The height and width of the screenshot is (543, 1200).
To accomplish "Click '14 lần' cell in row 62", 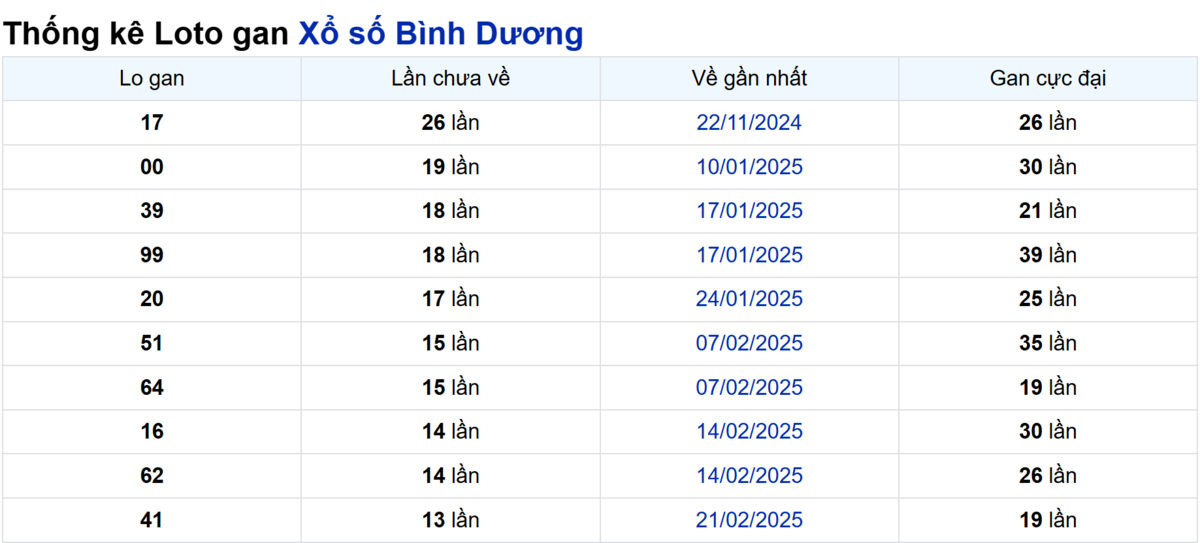I will tap(451, 475).
